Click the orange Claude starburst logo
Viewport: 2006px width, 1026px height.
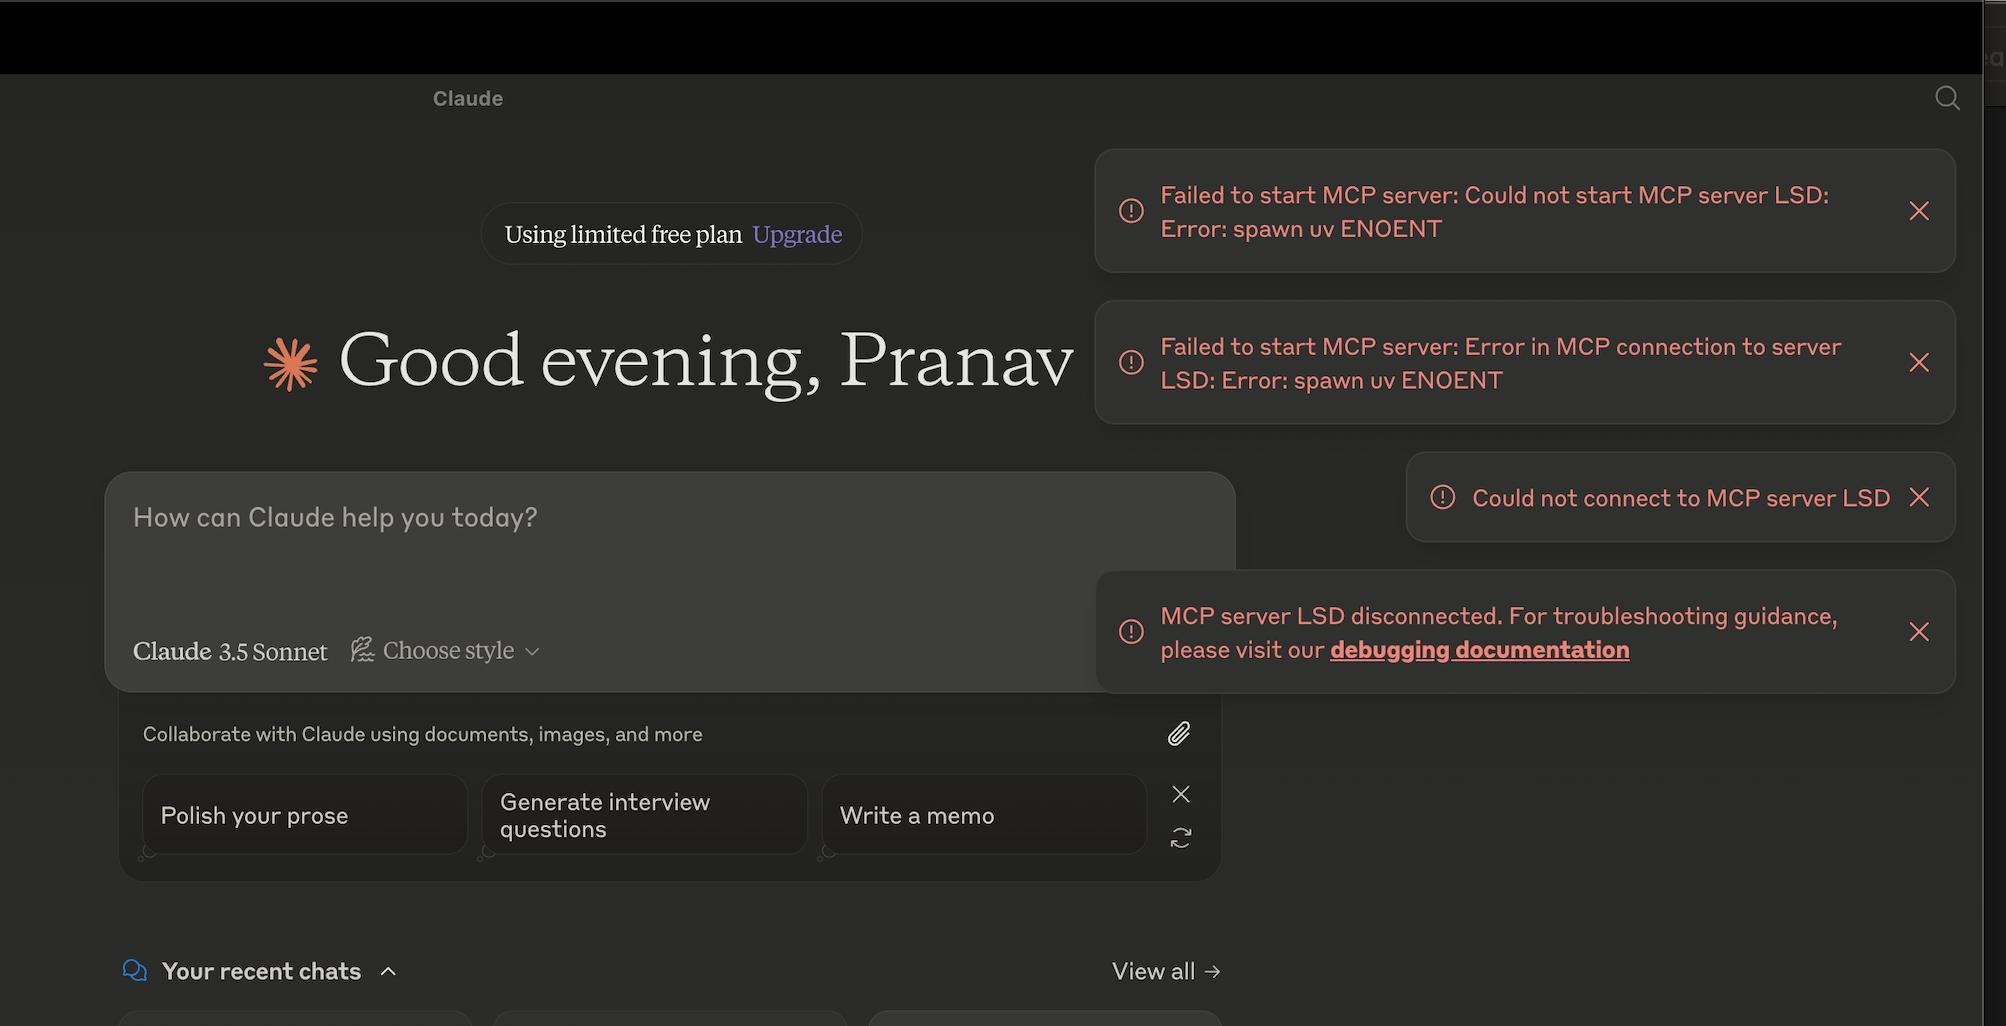289,362
